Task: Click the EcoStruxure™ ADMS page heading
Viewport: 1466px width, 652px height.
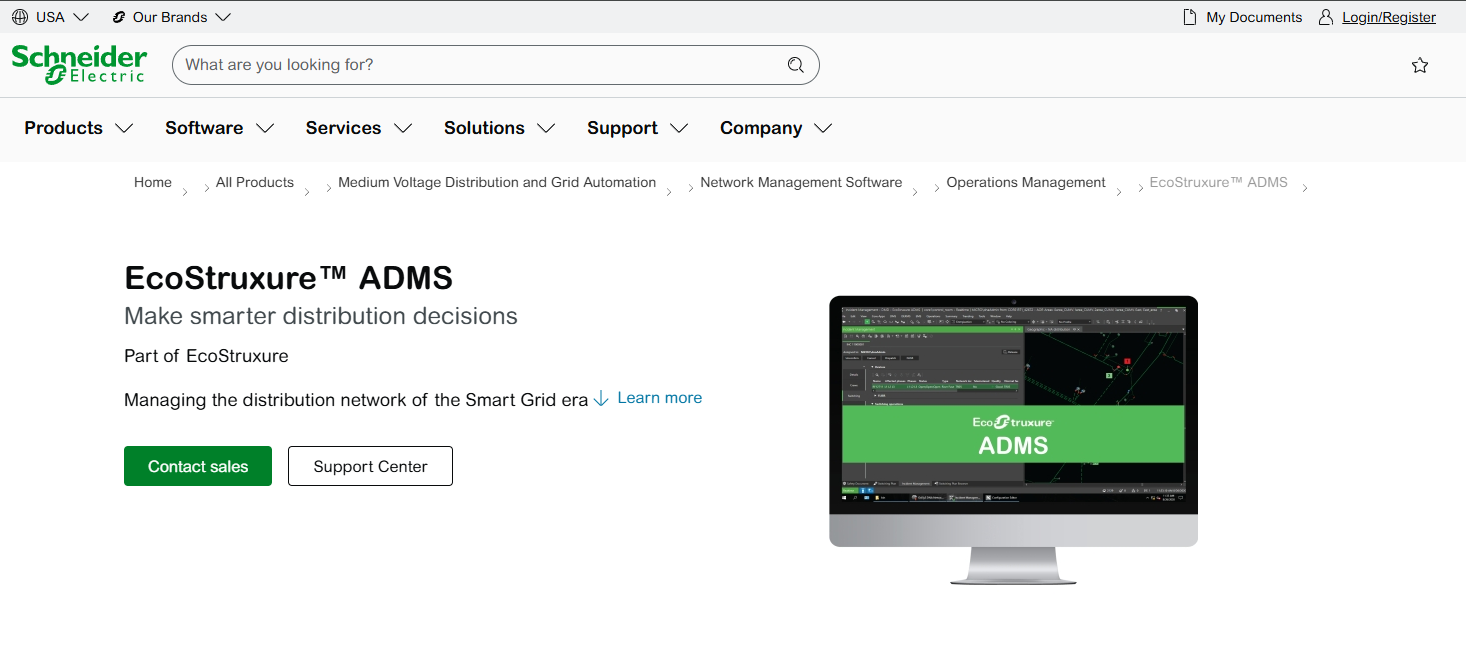Action: click(x=289, y=277)
